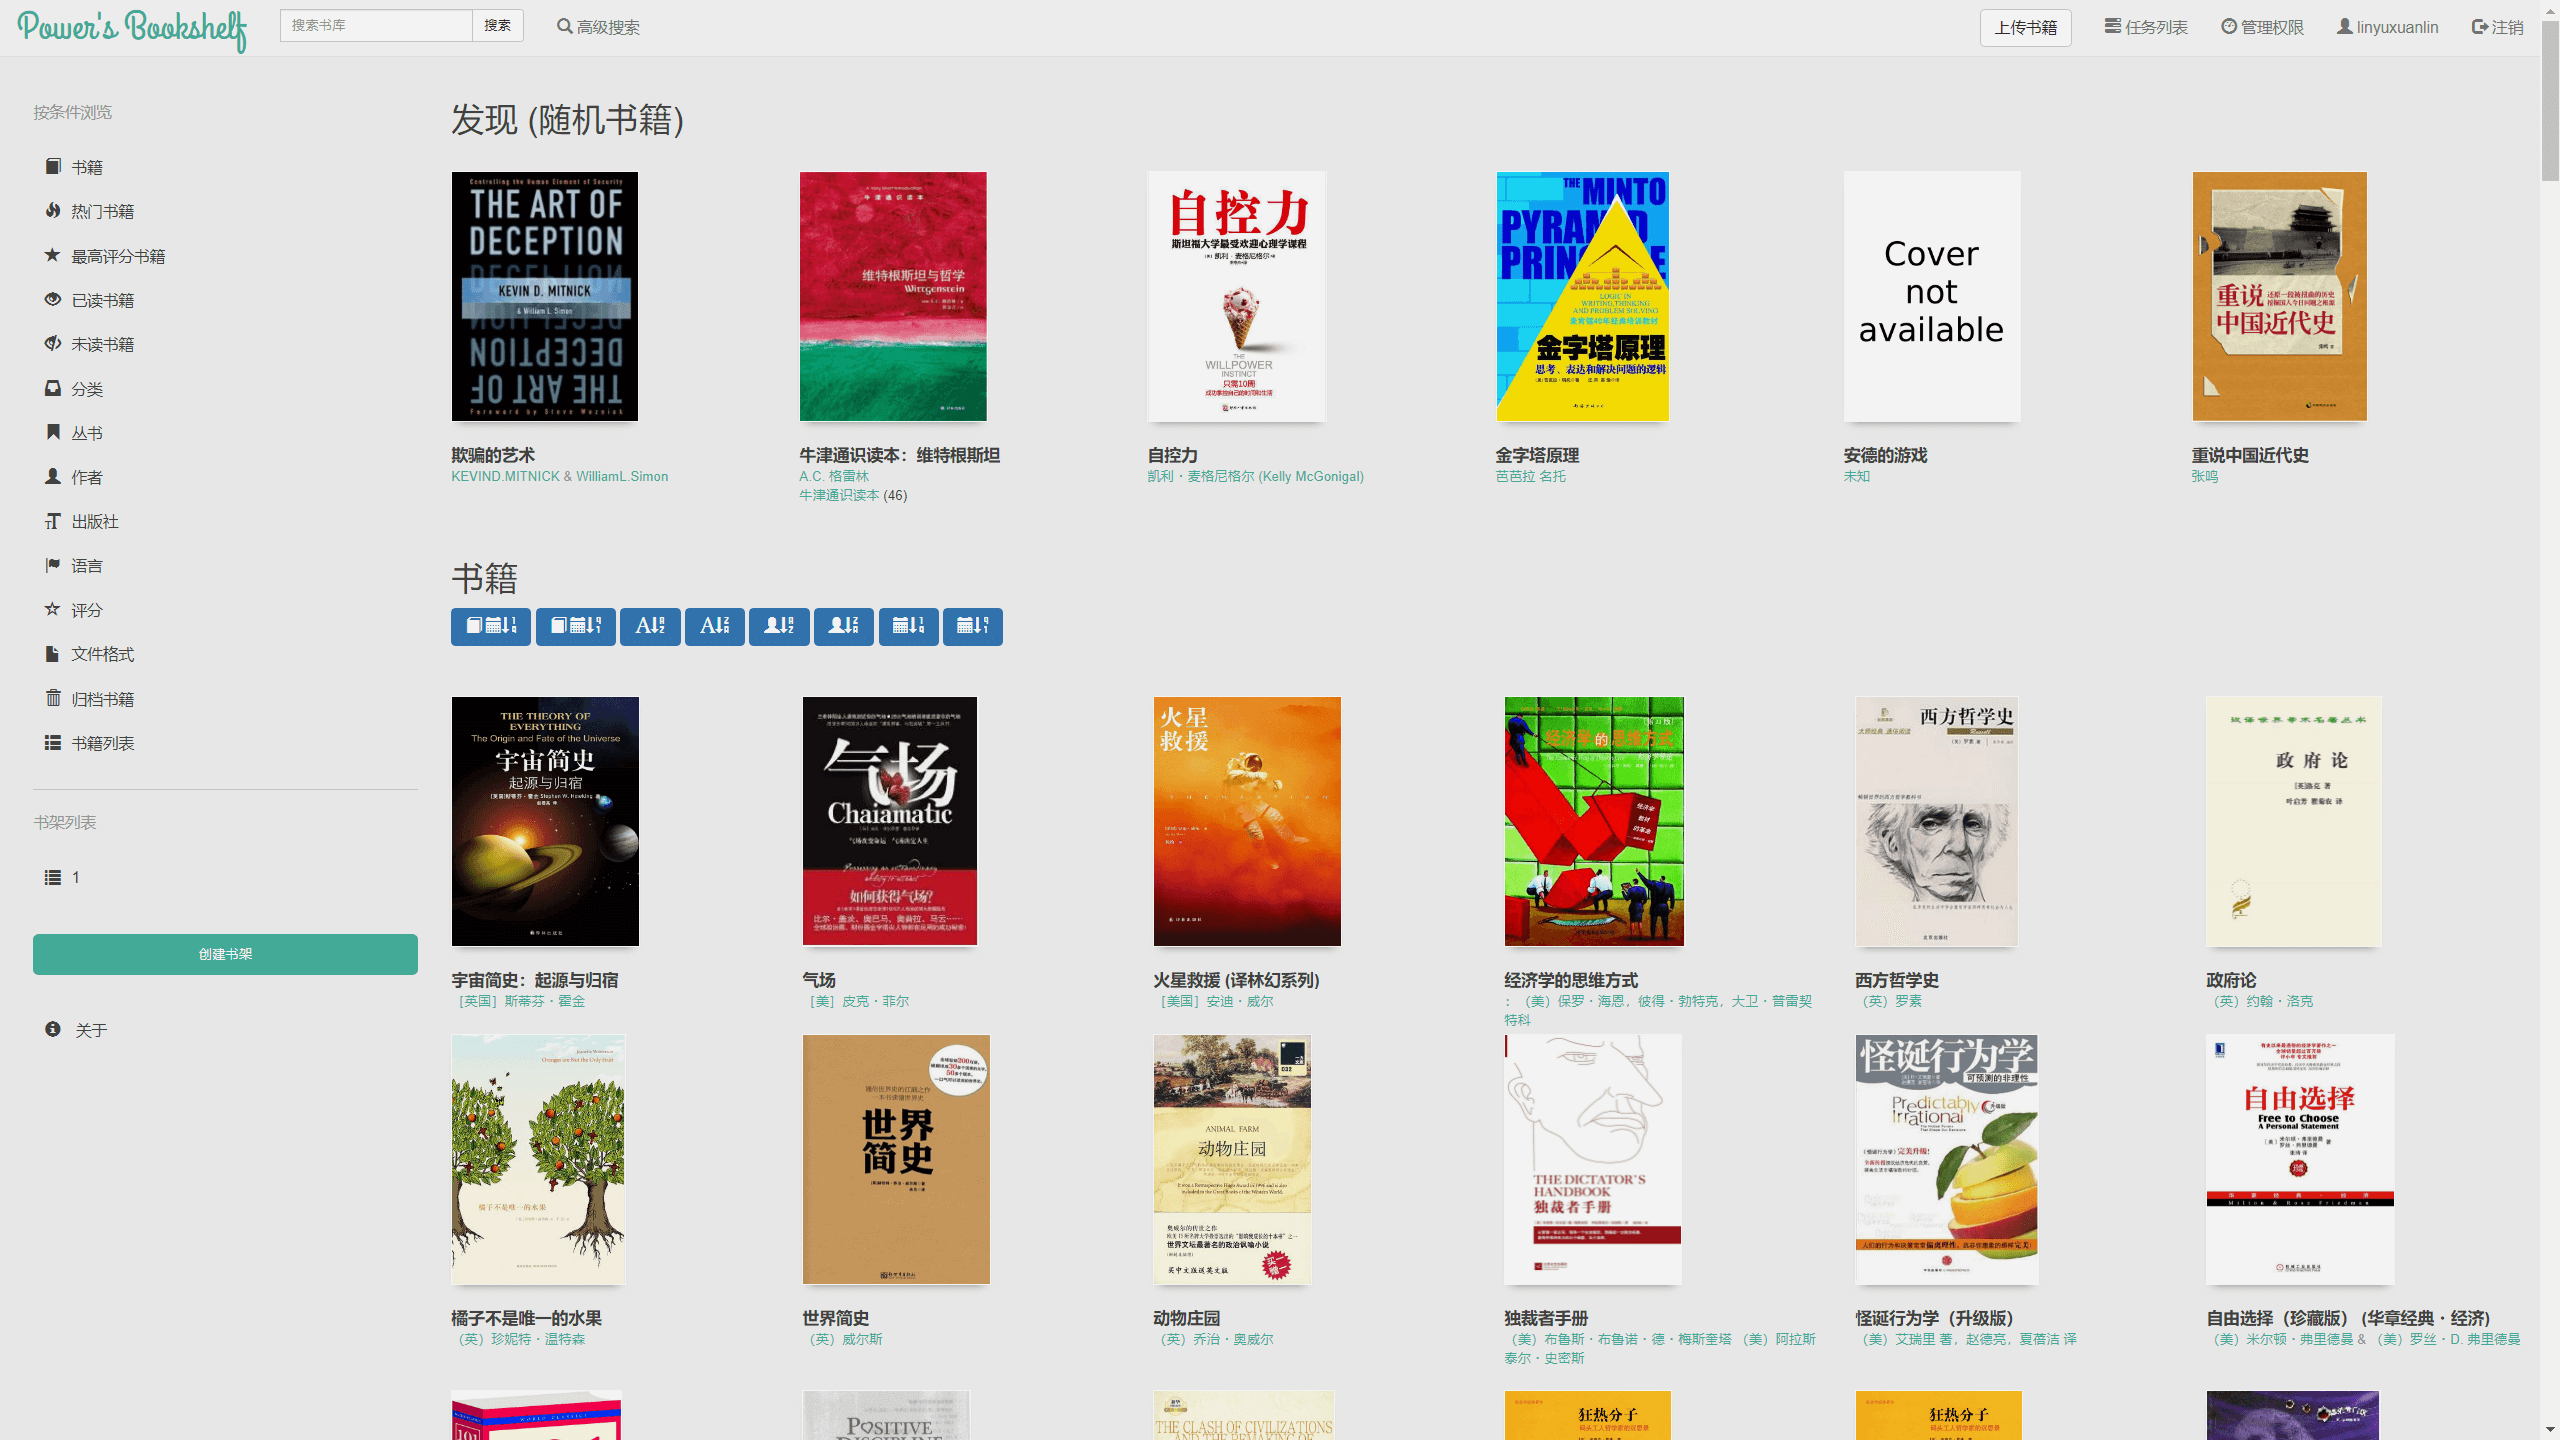
Task: Open the 高级搜索 advanced search link
Action: pos(598,27)
